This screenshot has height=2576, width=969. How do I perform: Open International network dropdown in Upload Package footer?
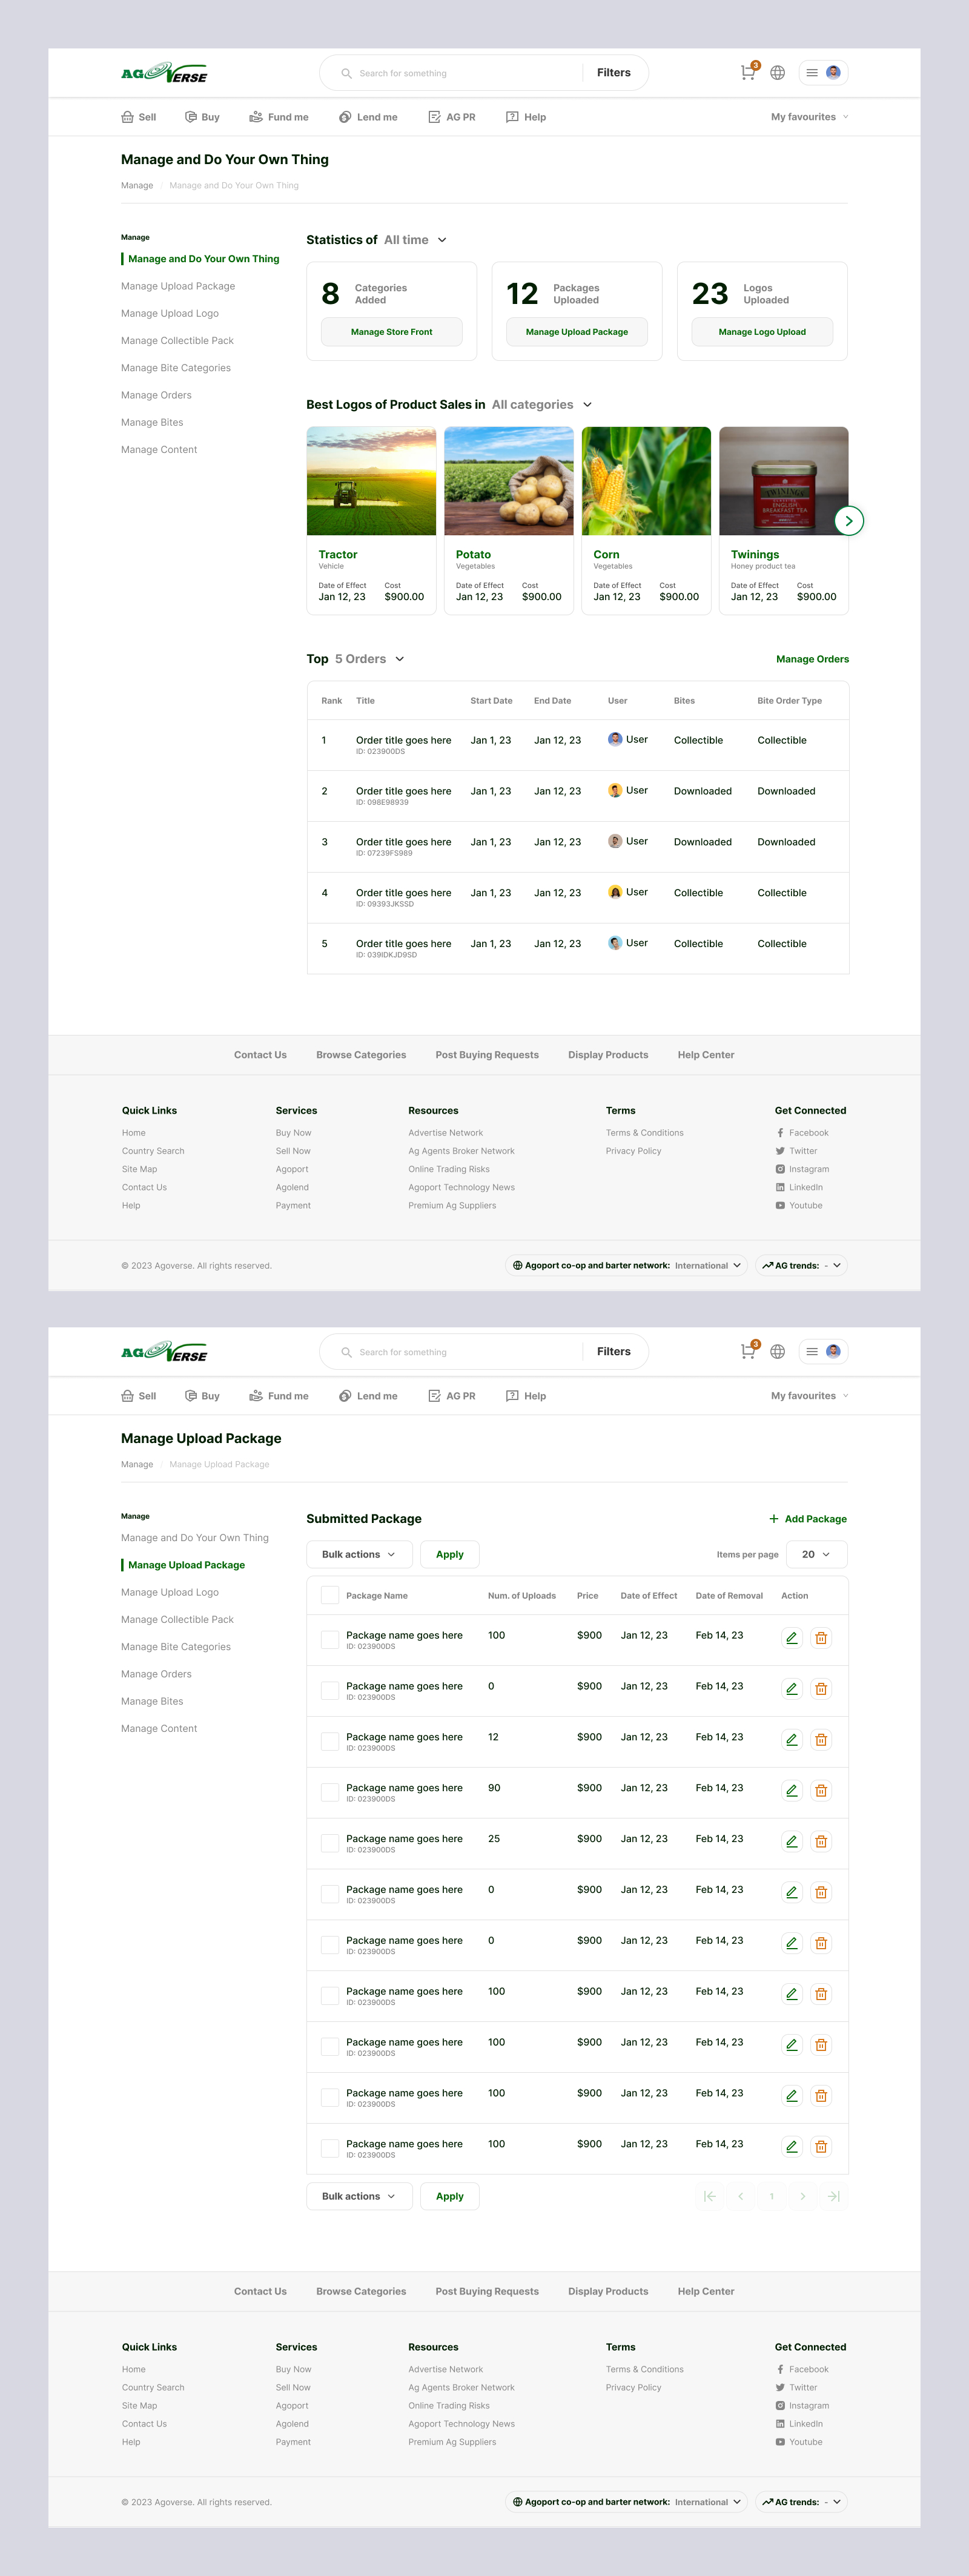pyautogui.click(x=627, y=2502)
